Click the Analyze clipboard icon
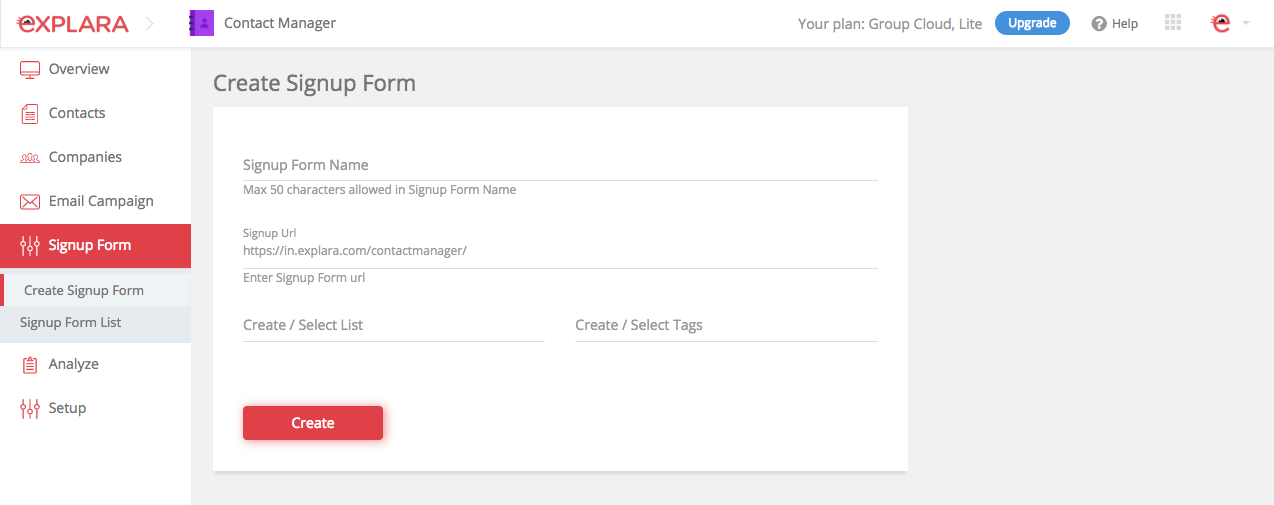This screenshot has height=505, width=1274. click(x=30, y=365)
